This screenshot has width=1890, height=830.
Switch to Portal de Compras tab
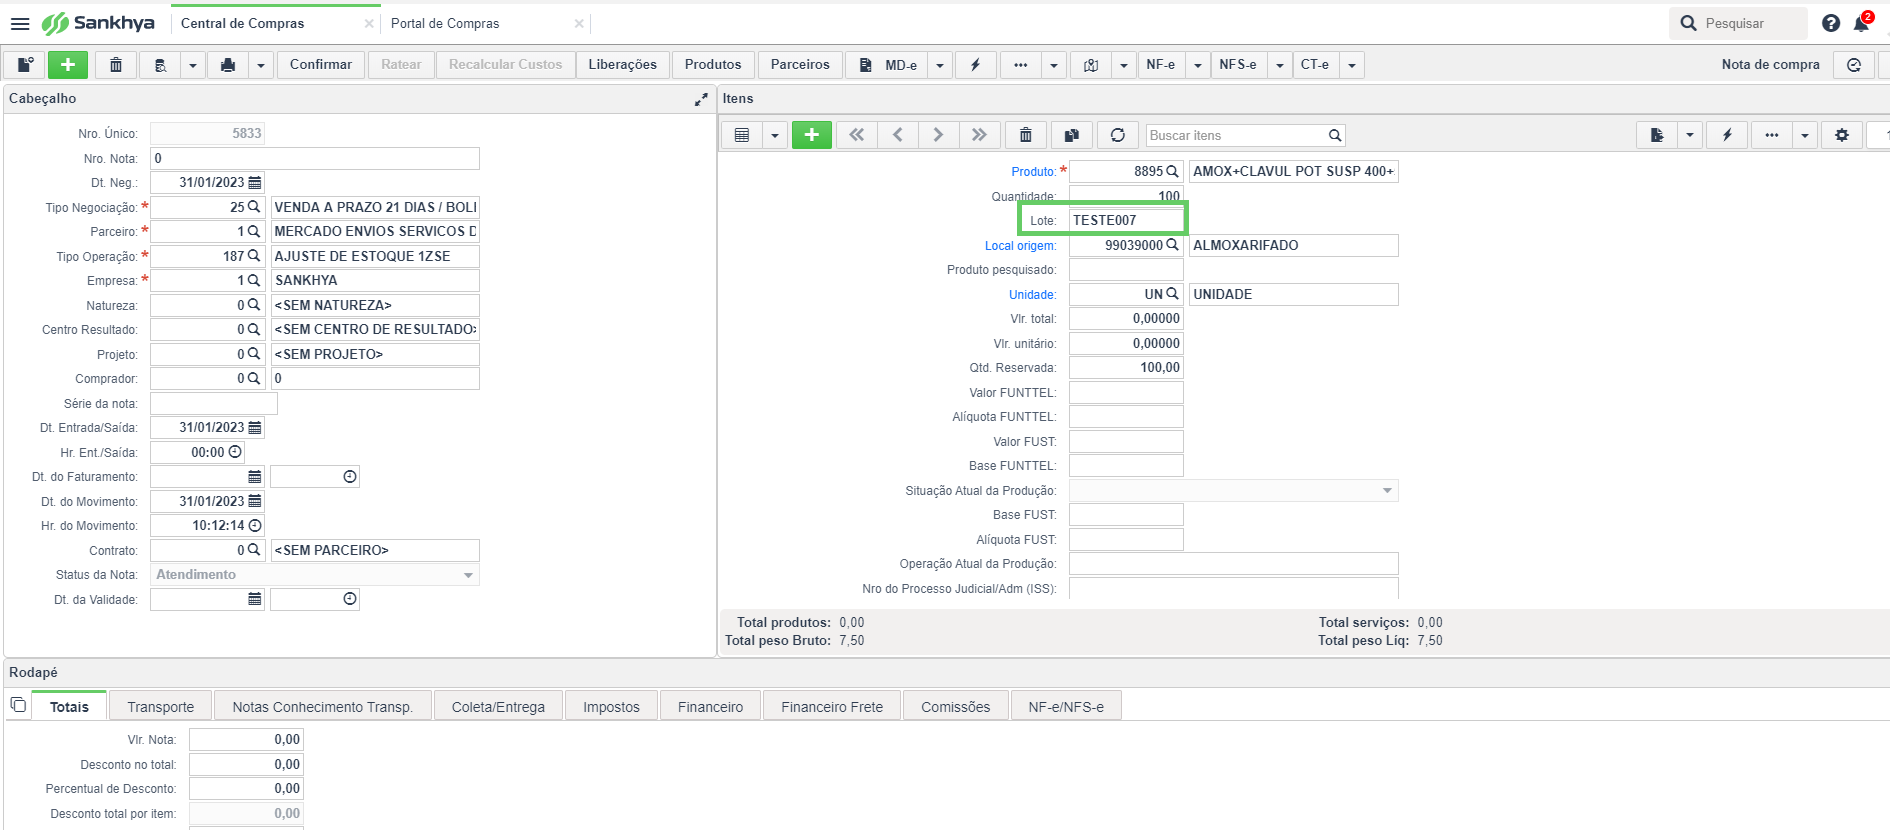(x=445, y=23)
